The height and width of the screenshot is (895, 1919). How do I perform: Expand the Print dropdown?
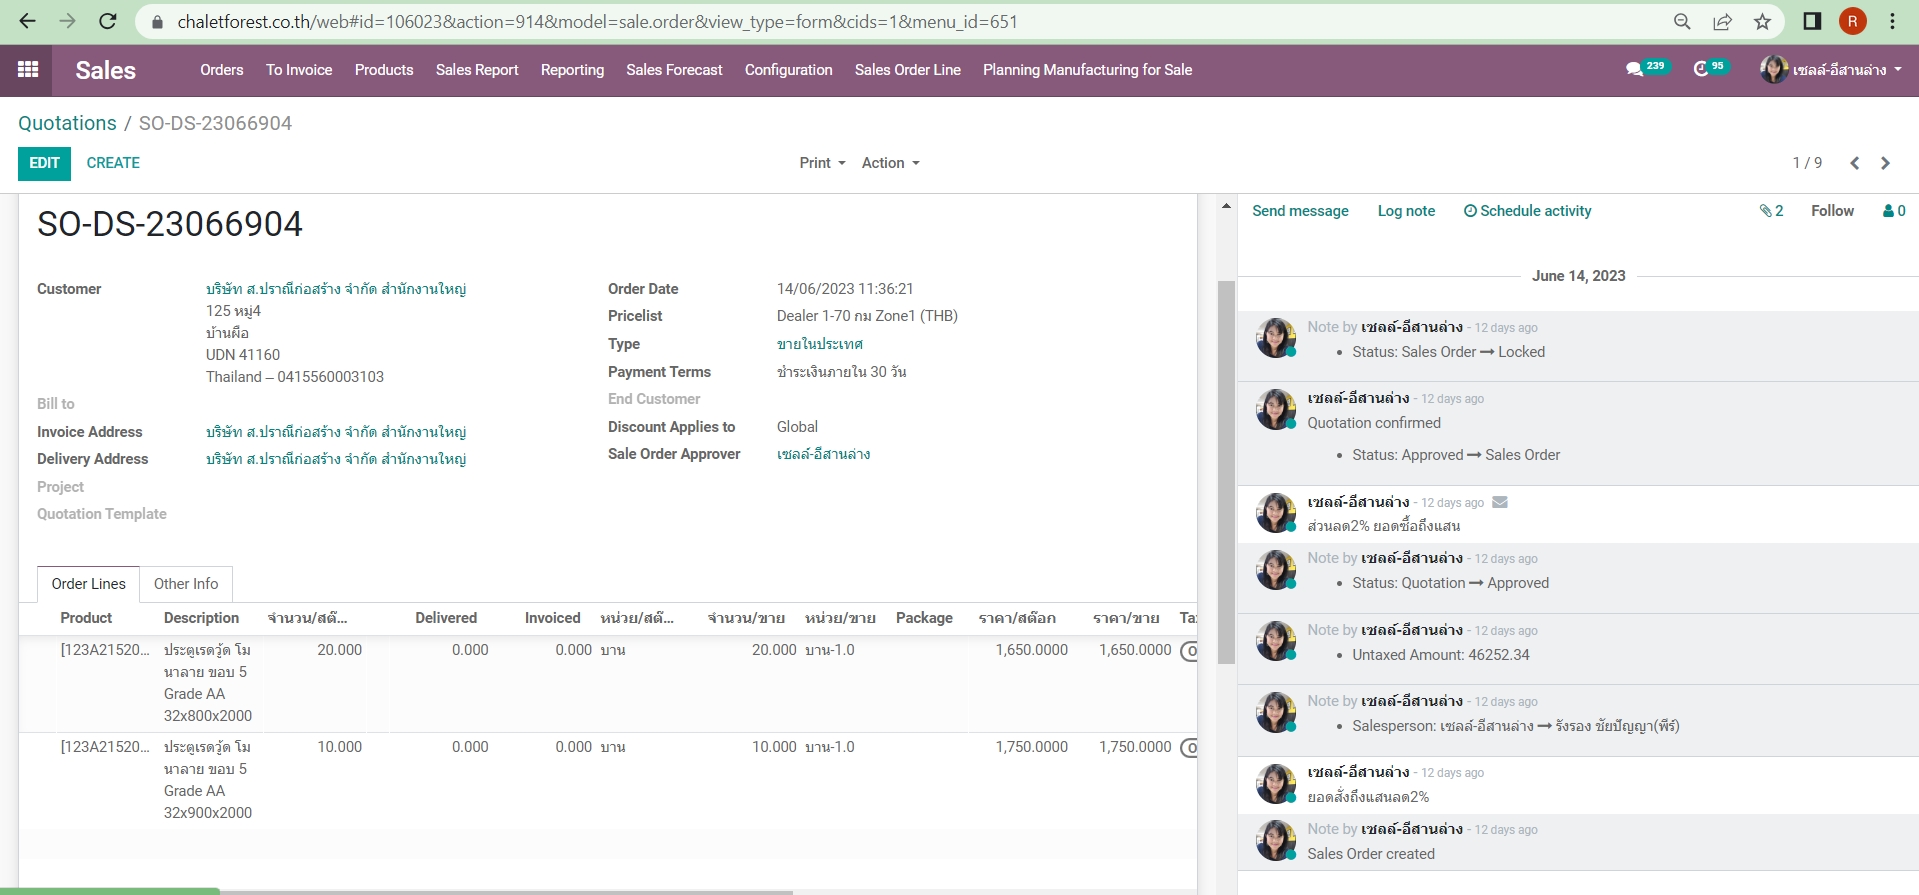[x=822, y=163]
